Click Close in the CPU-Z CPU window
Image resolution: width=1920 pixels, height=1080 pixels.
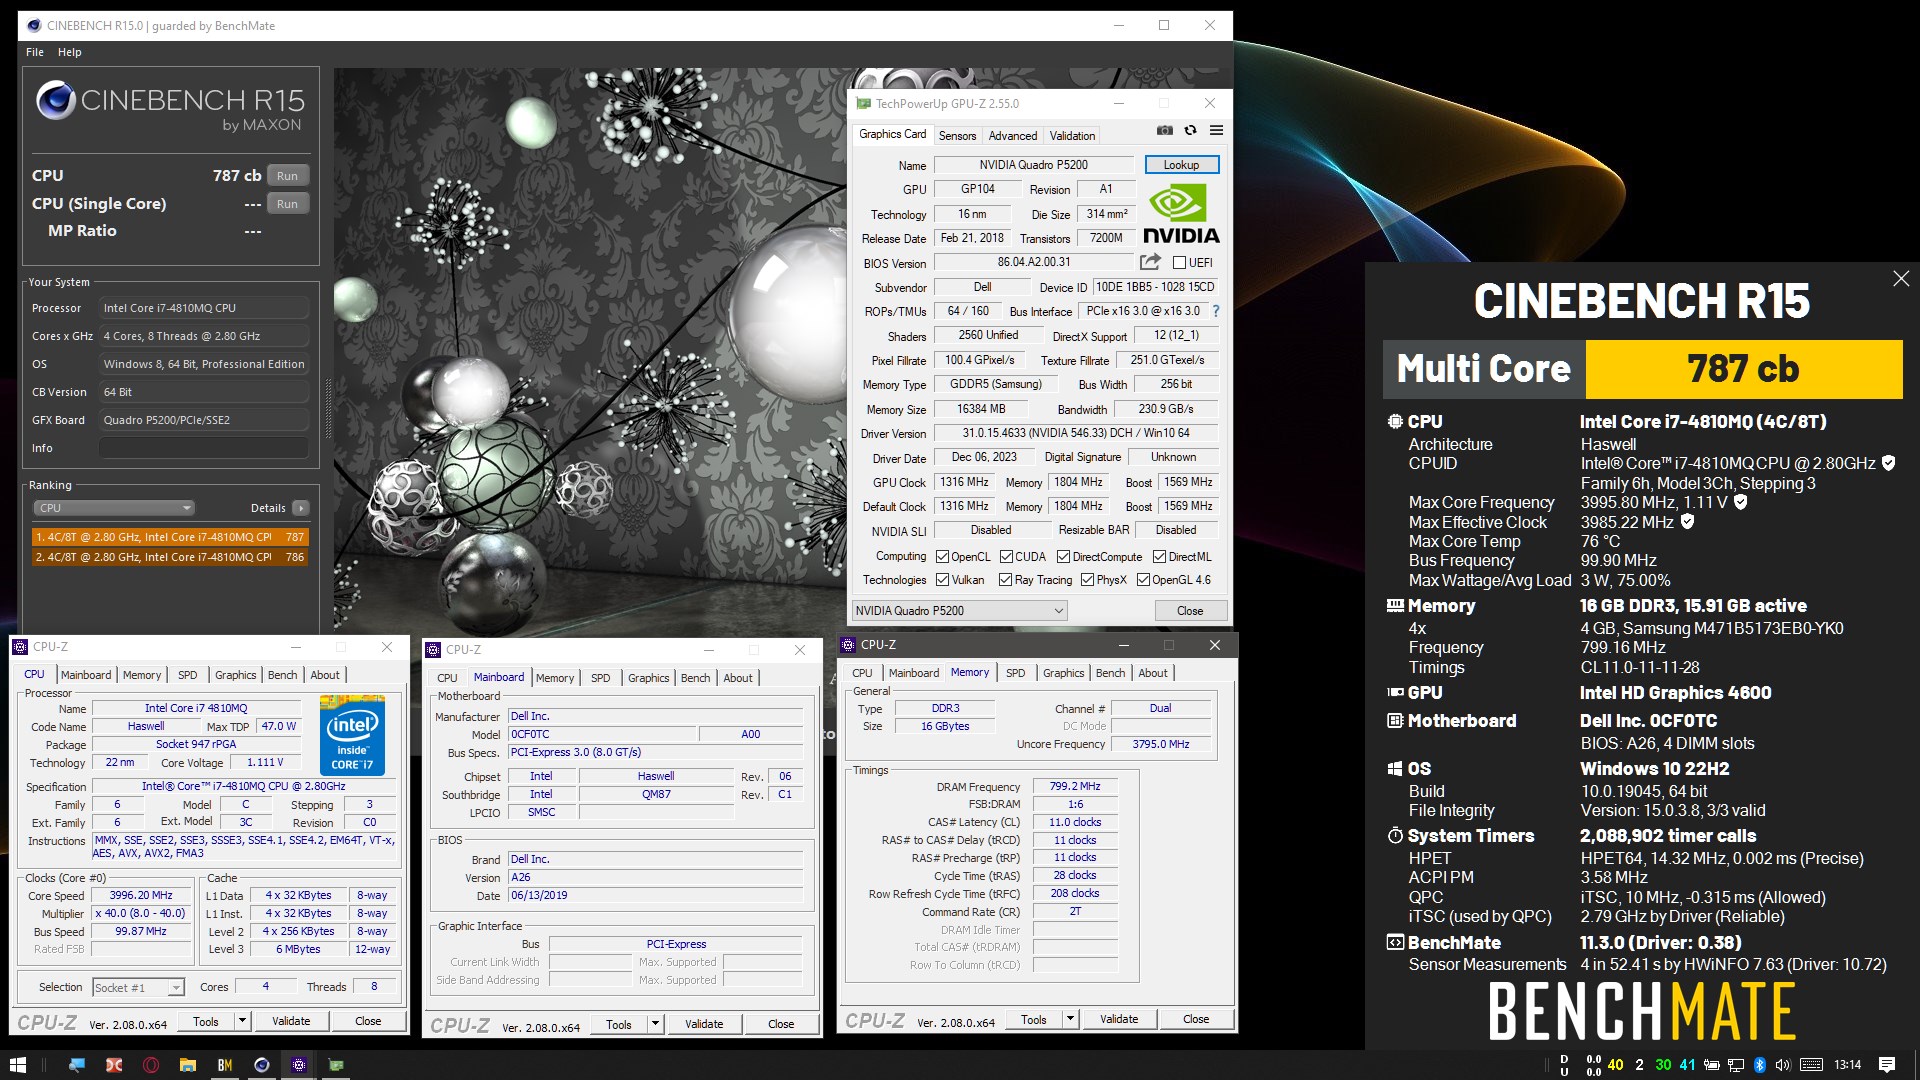click(x=368, y=1021)
